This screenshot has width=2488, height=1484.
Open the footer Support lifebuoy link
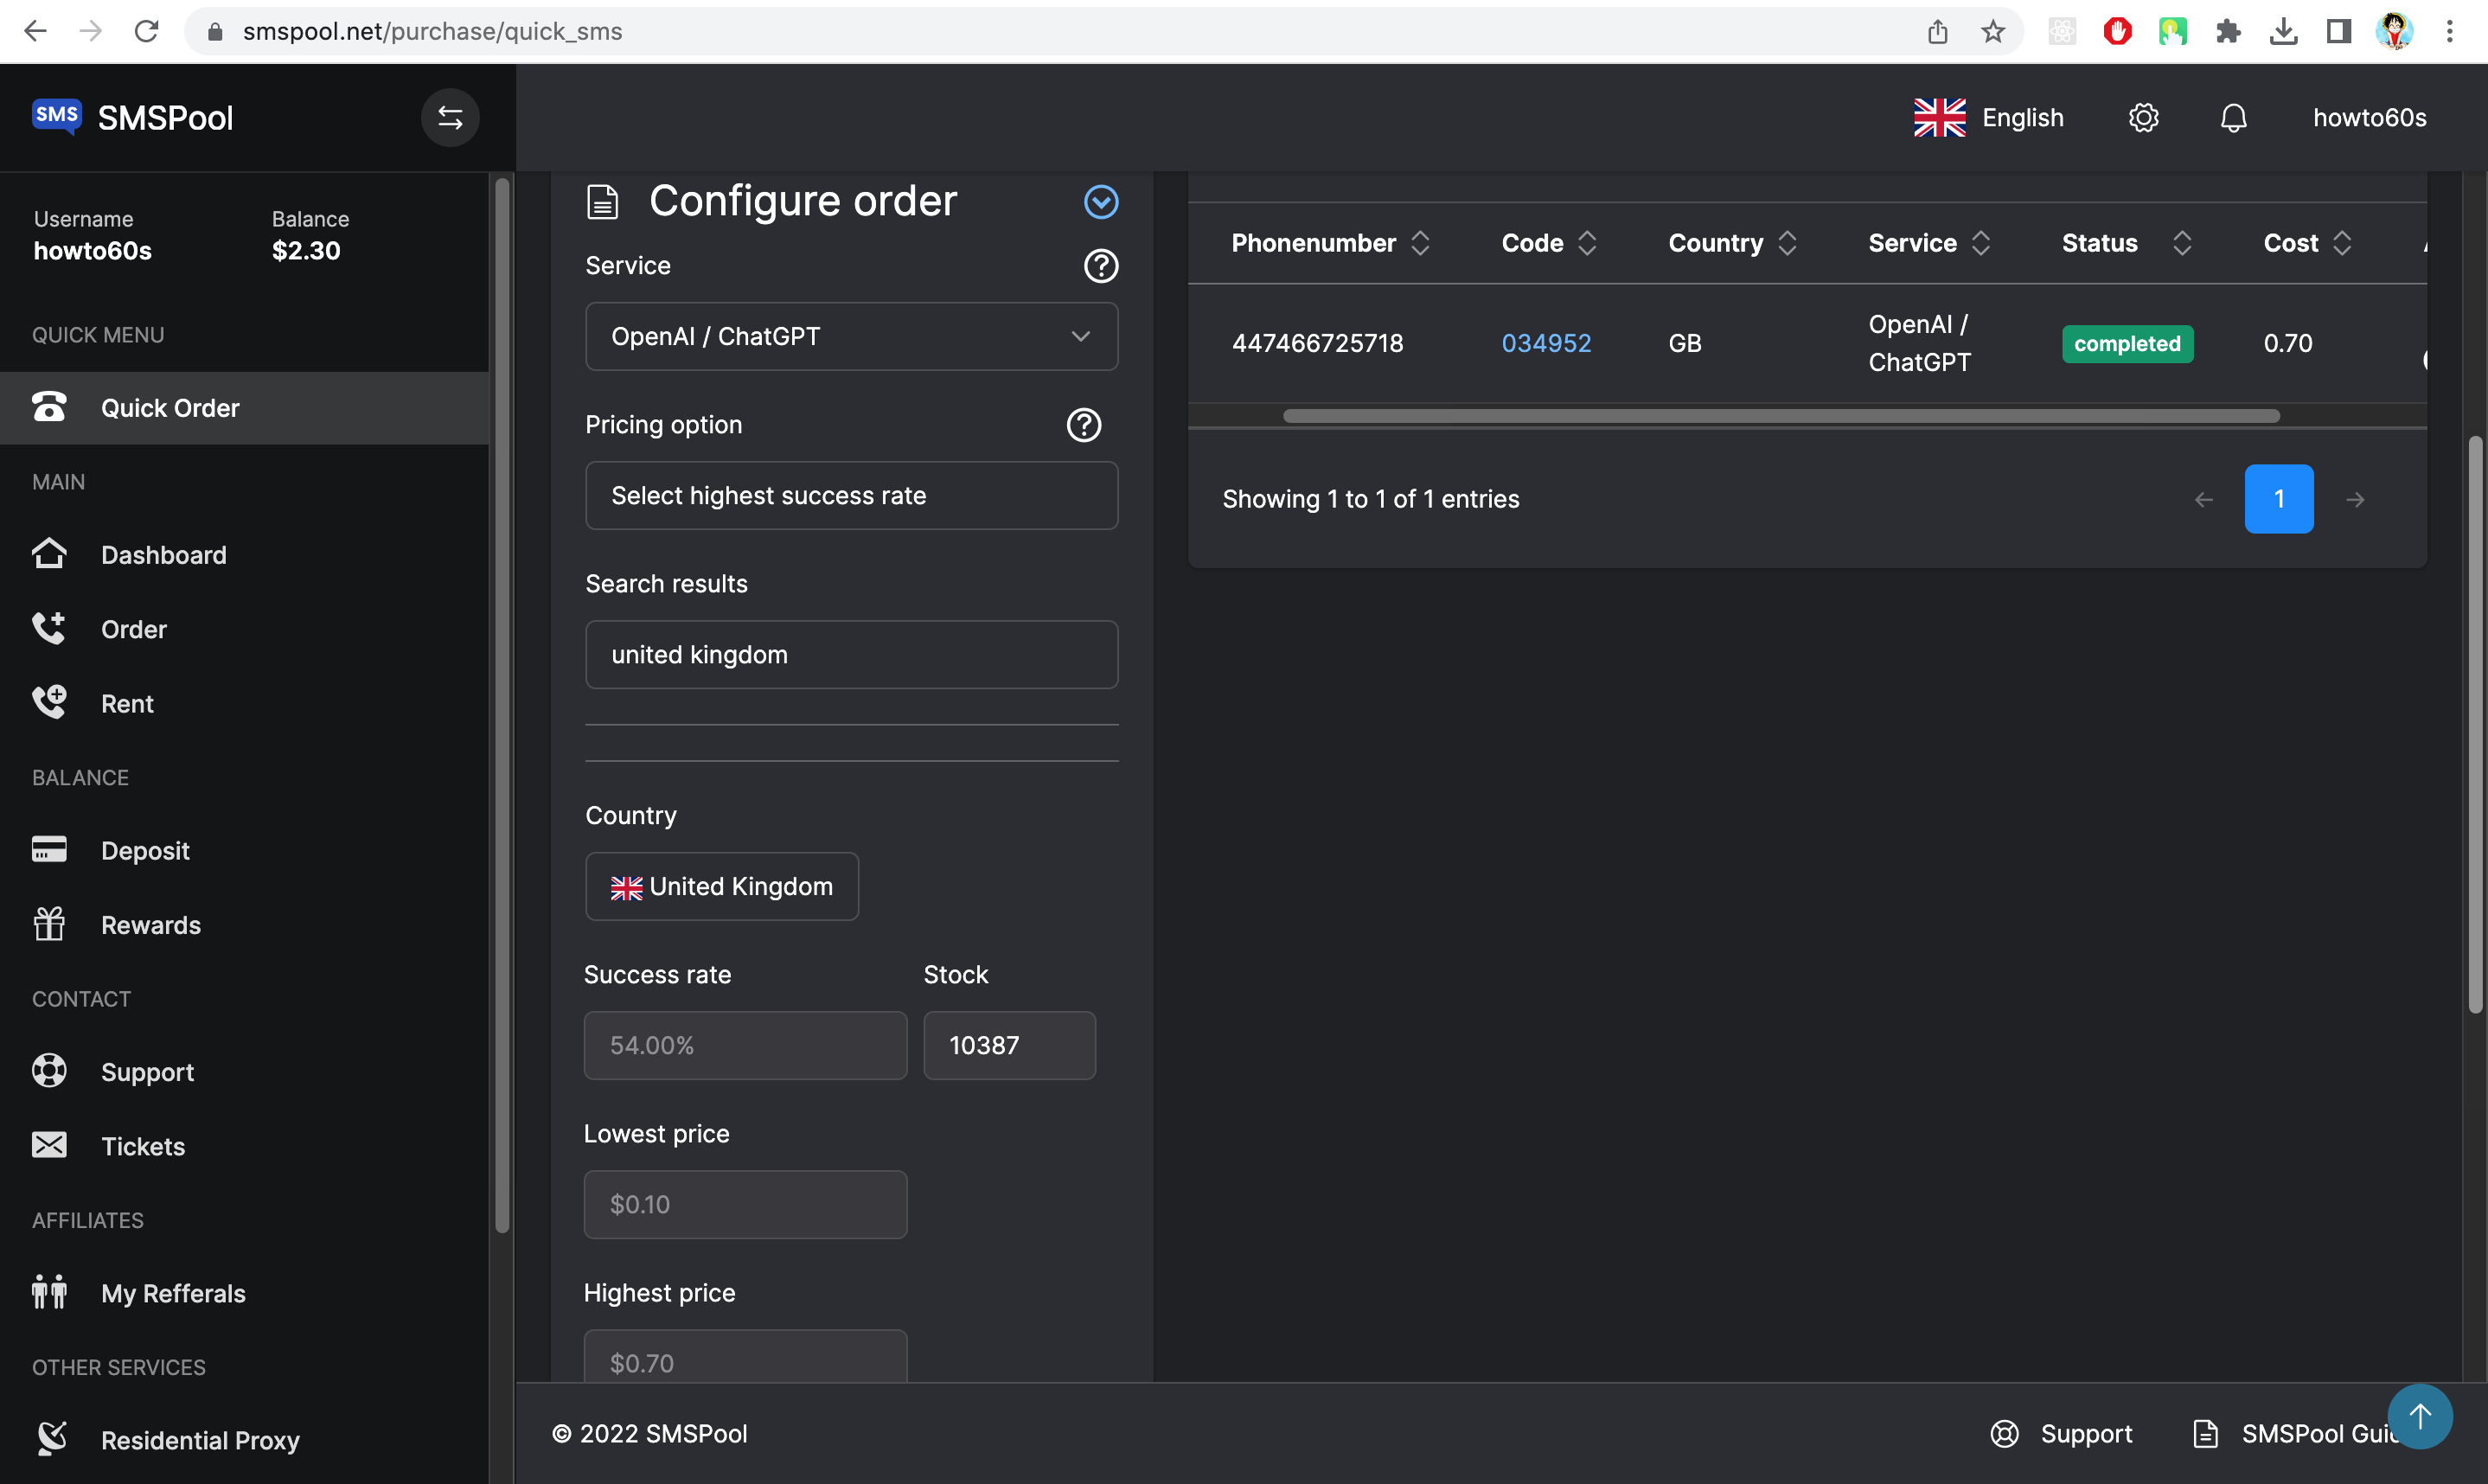pos(2061,1434)
